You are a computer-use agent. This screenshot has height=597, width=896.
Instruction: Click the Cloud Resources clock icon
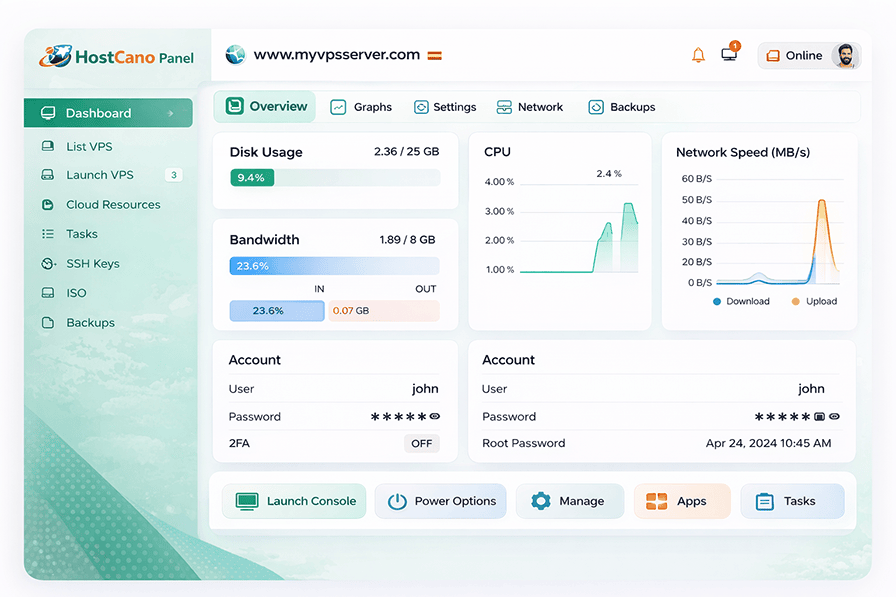pos(48,204)
